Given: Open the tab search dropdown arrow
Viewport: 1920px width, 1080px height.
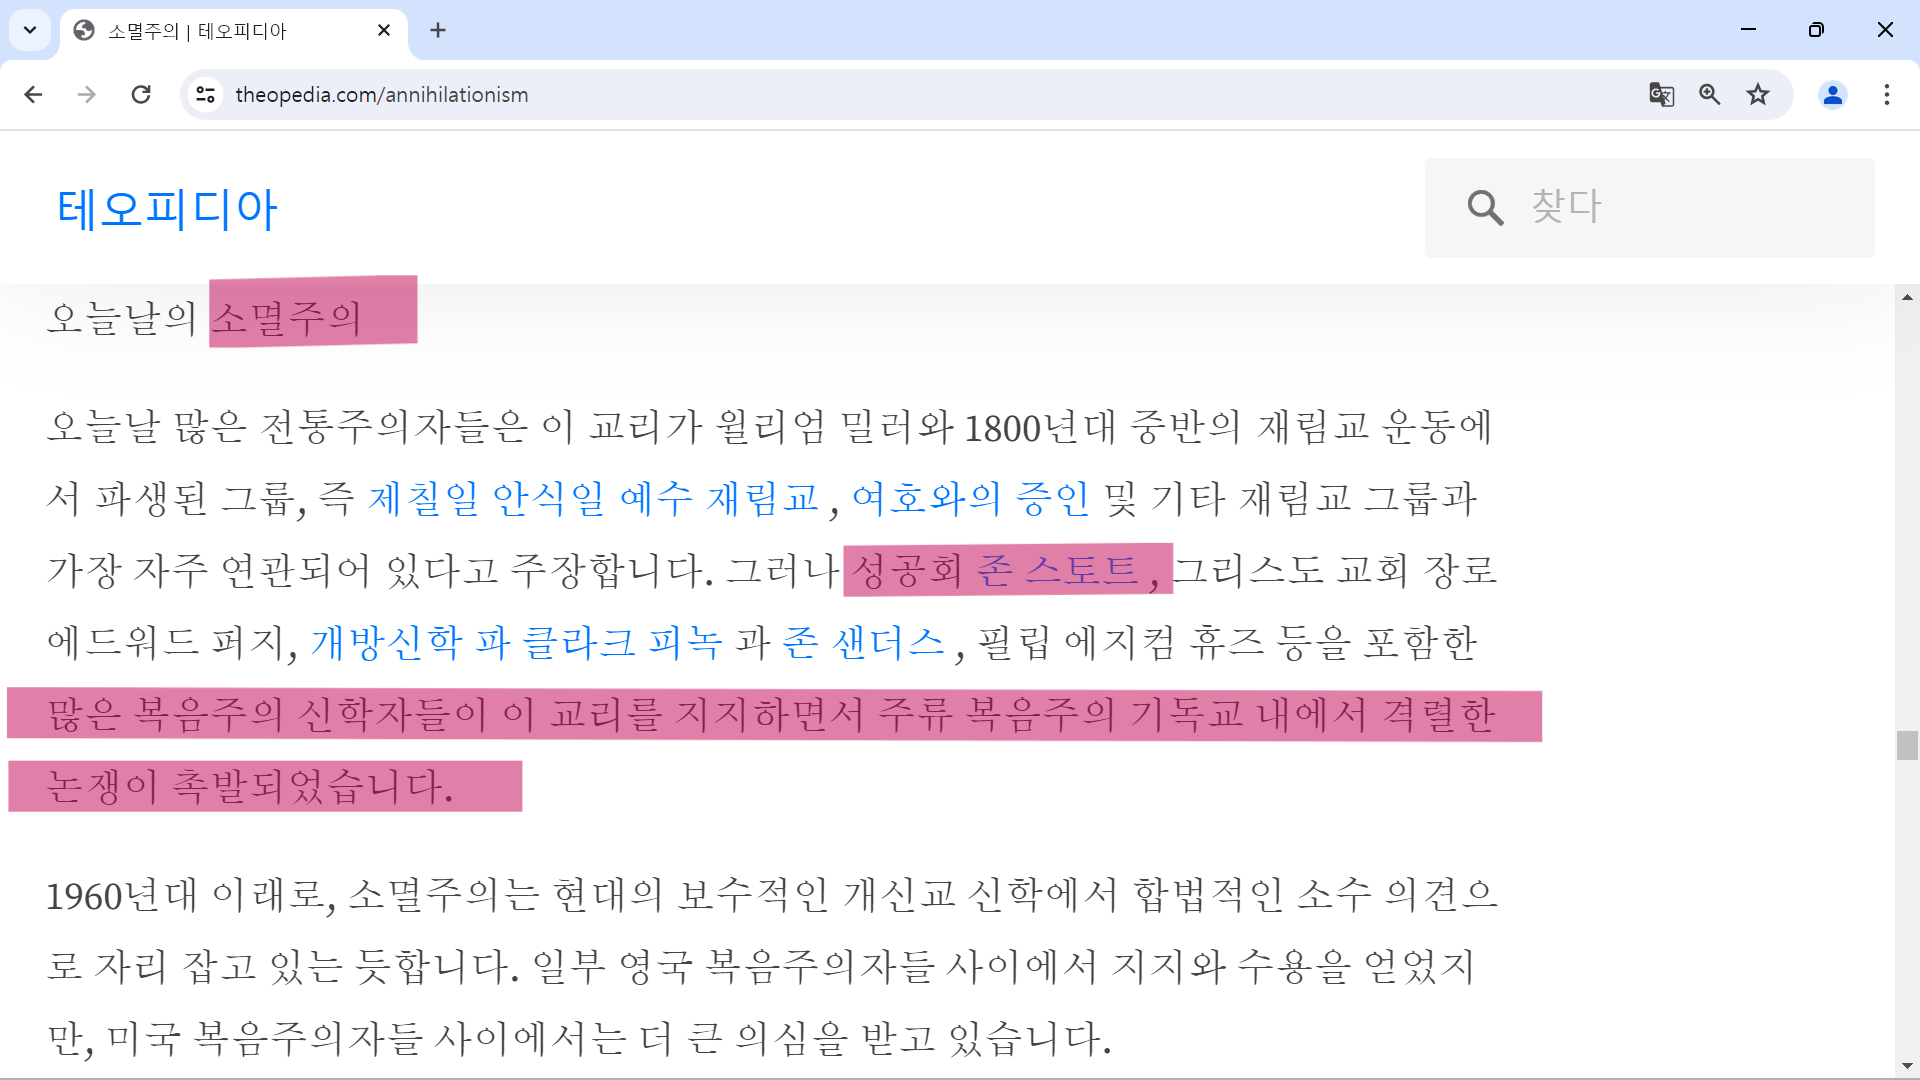Looking at the screenshot, I should click(30, 30).
